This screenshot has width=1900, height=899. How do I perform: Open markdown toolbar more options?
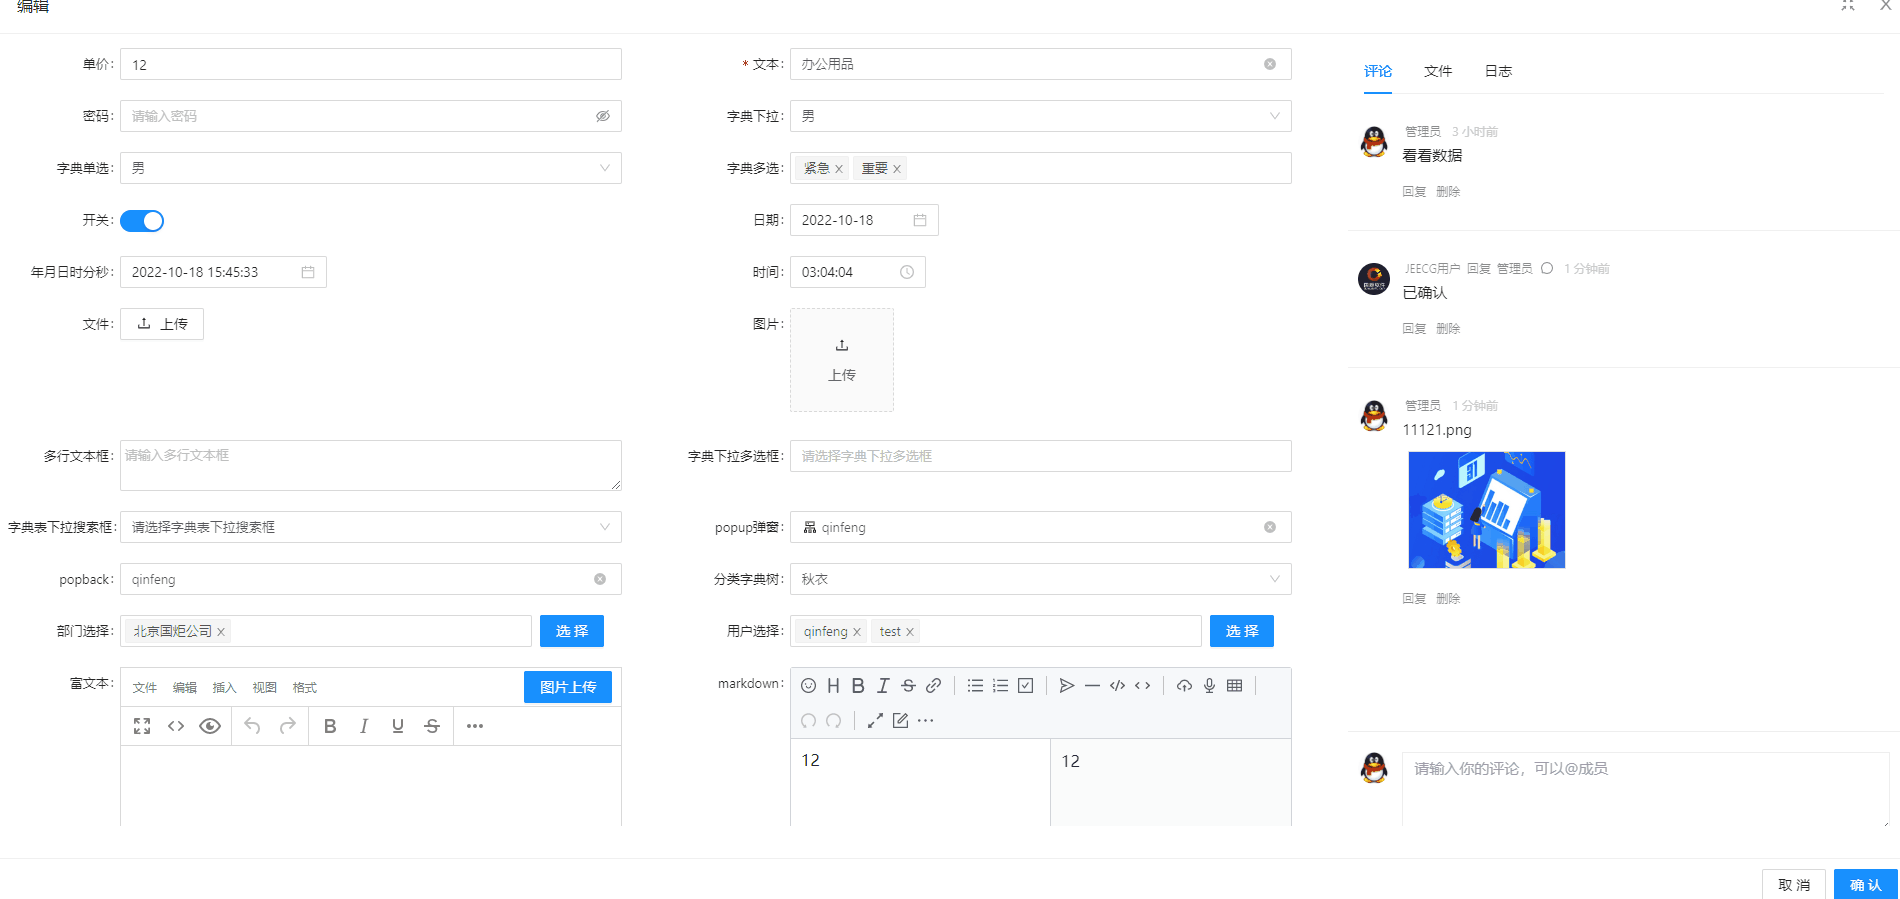coord(925,721)
